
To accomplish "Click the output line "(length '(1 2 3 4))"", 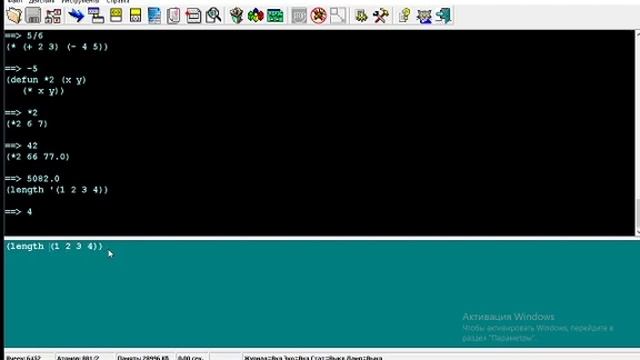I will click(57, 190).
